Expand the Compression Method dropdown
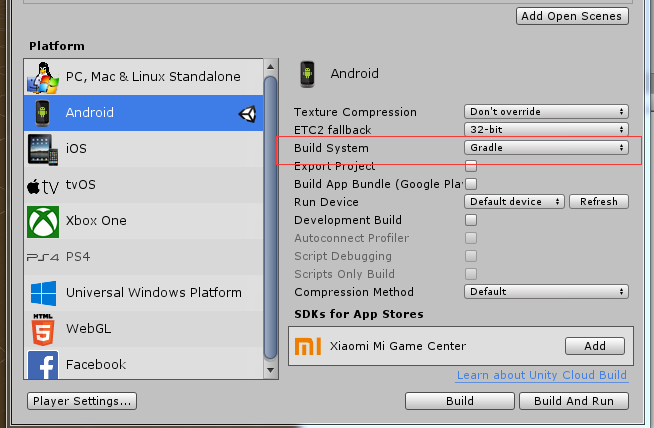 tap(546, 292)
